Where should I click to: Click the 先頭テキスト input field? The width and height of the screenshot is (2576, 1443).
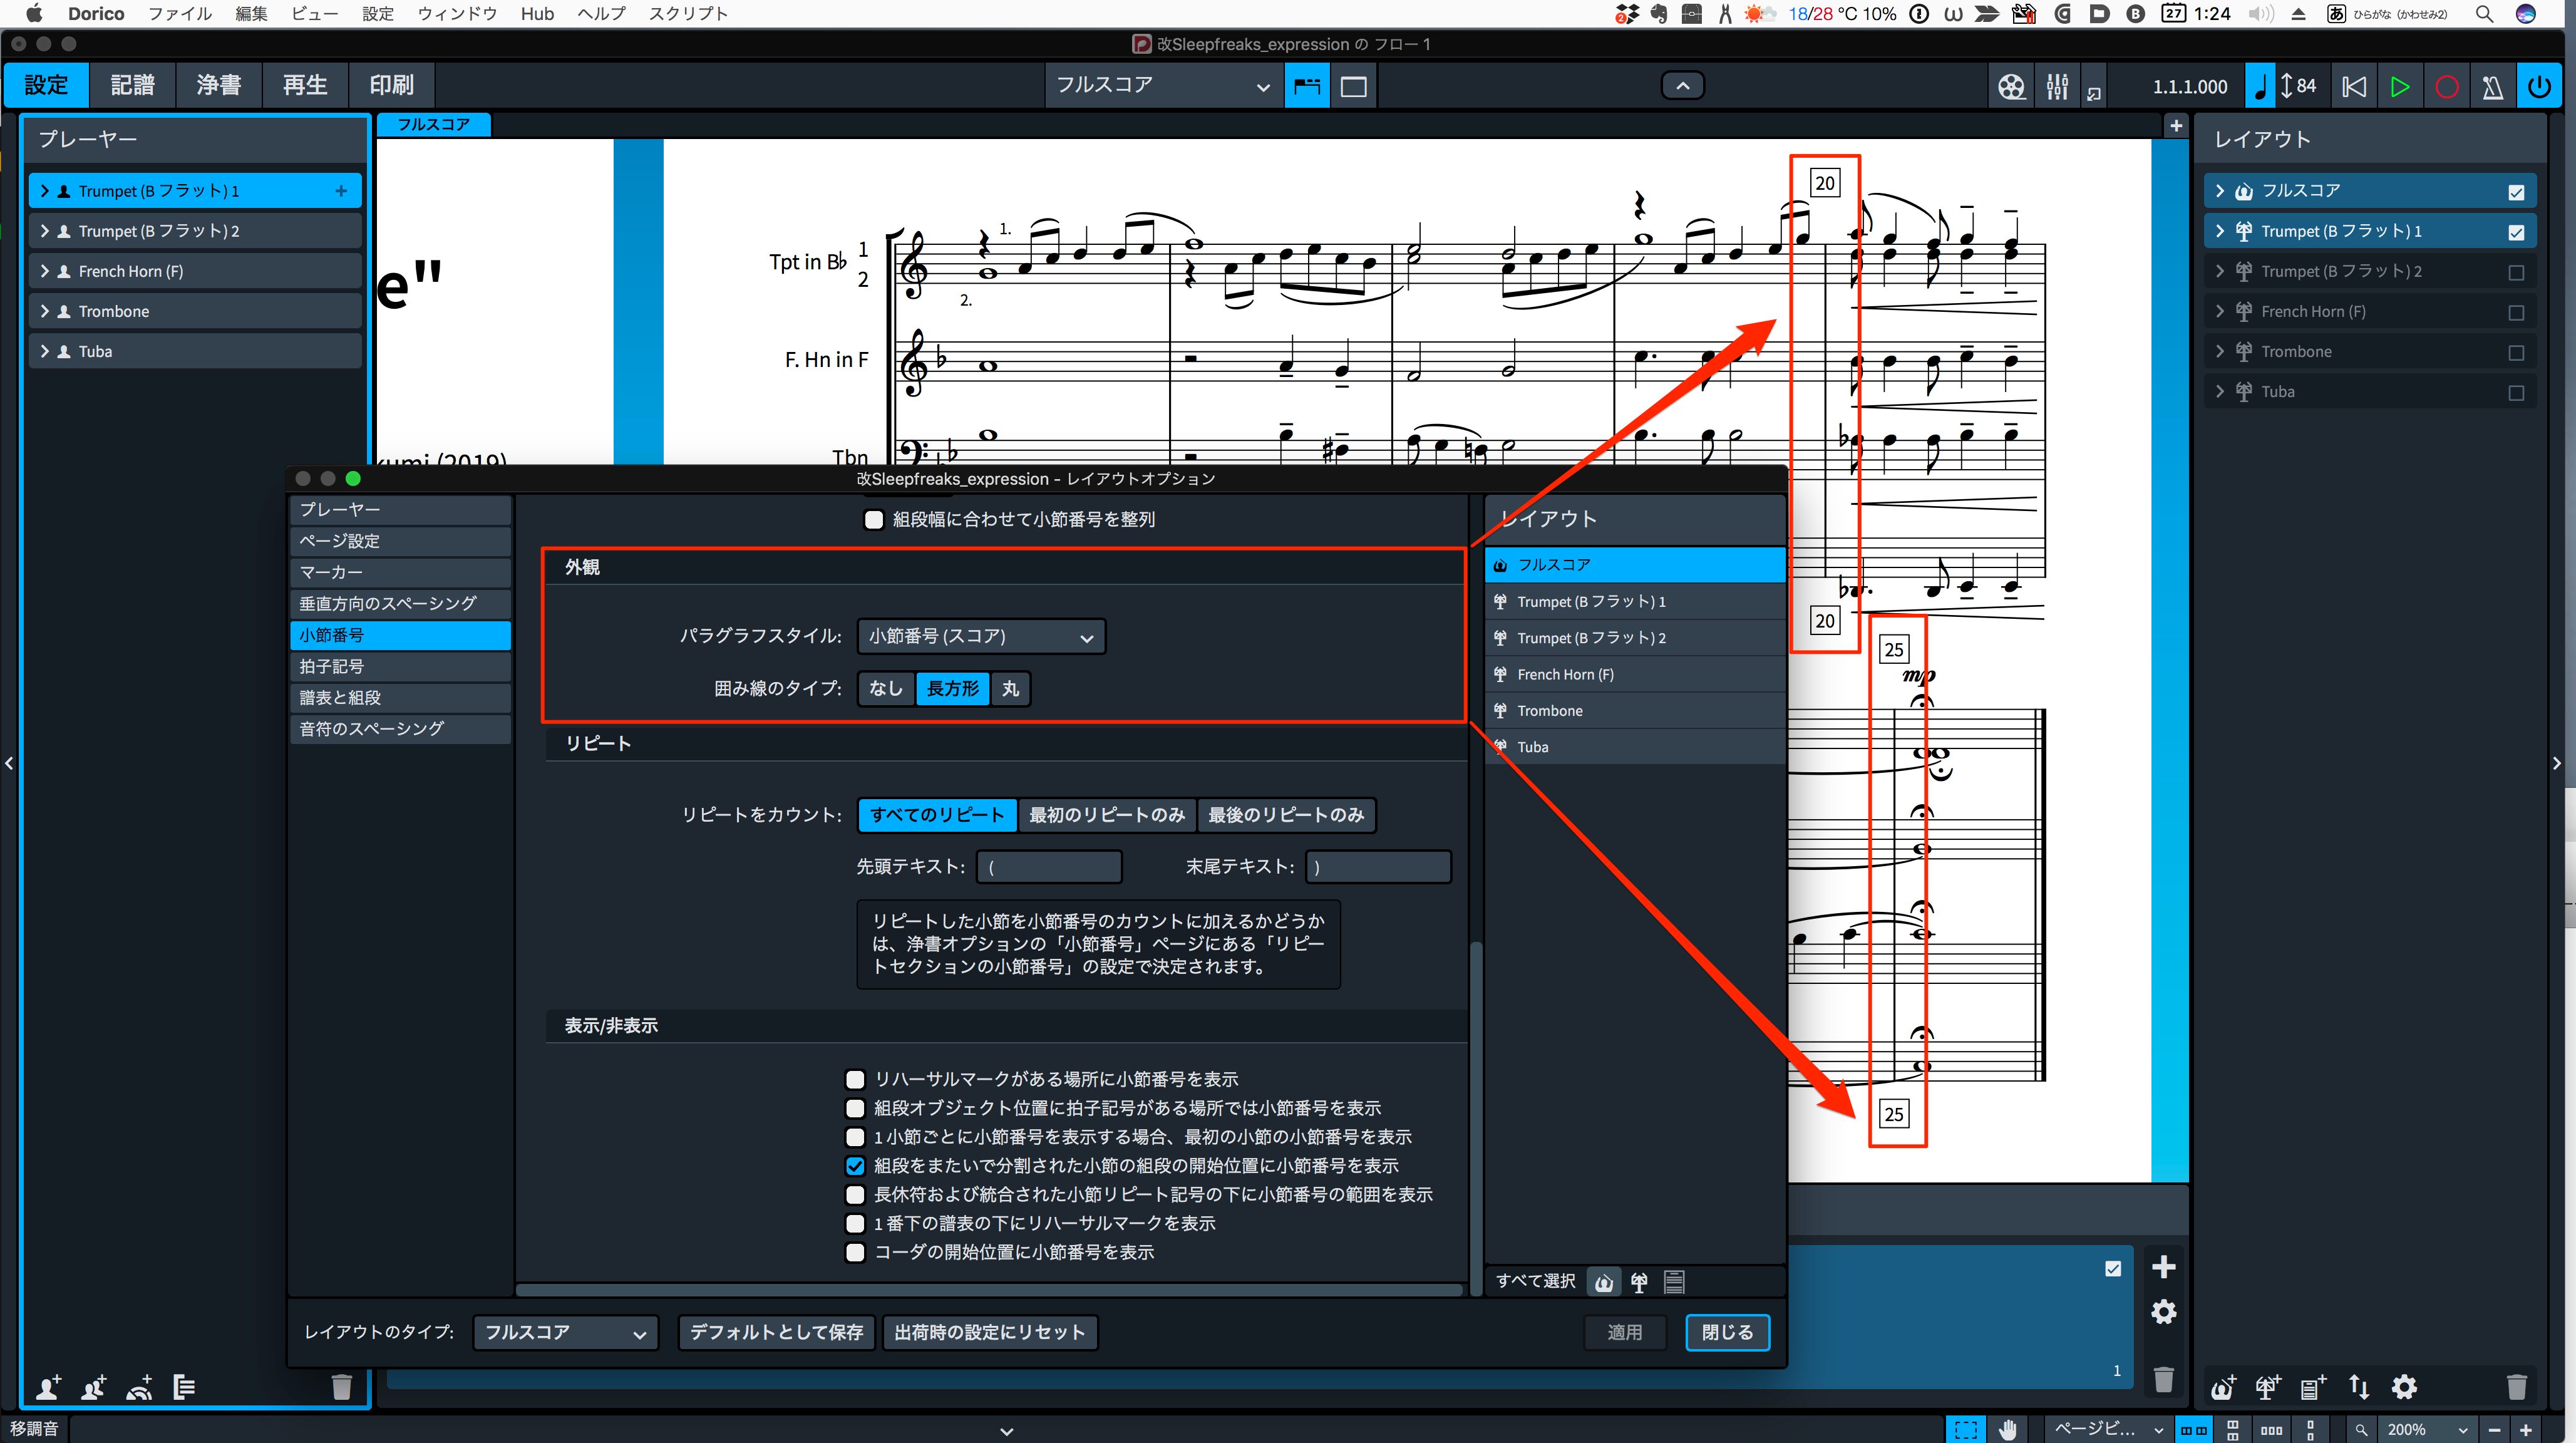[1049, 867]
